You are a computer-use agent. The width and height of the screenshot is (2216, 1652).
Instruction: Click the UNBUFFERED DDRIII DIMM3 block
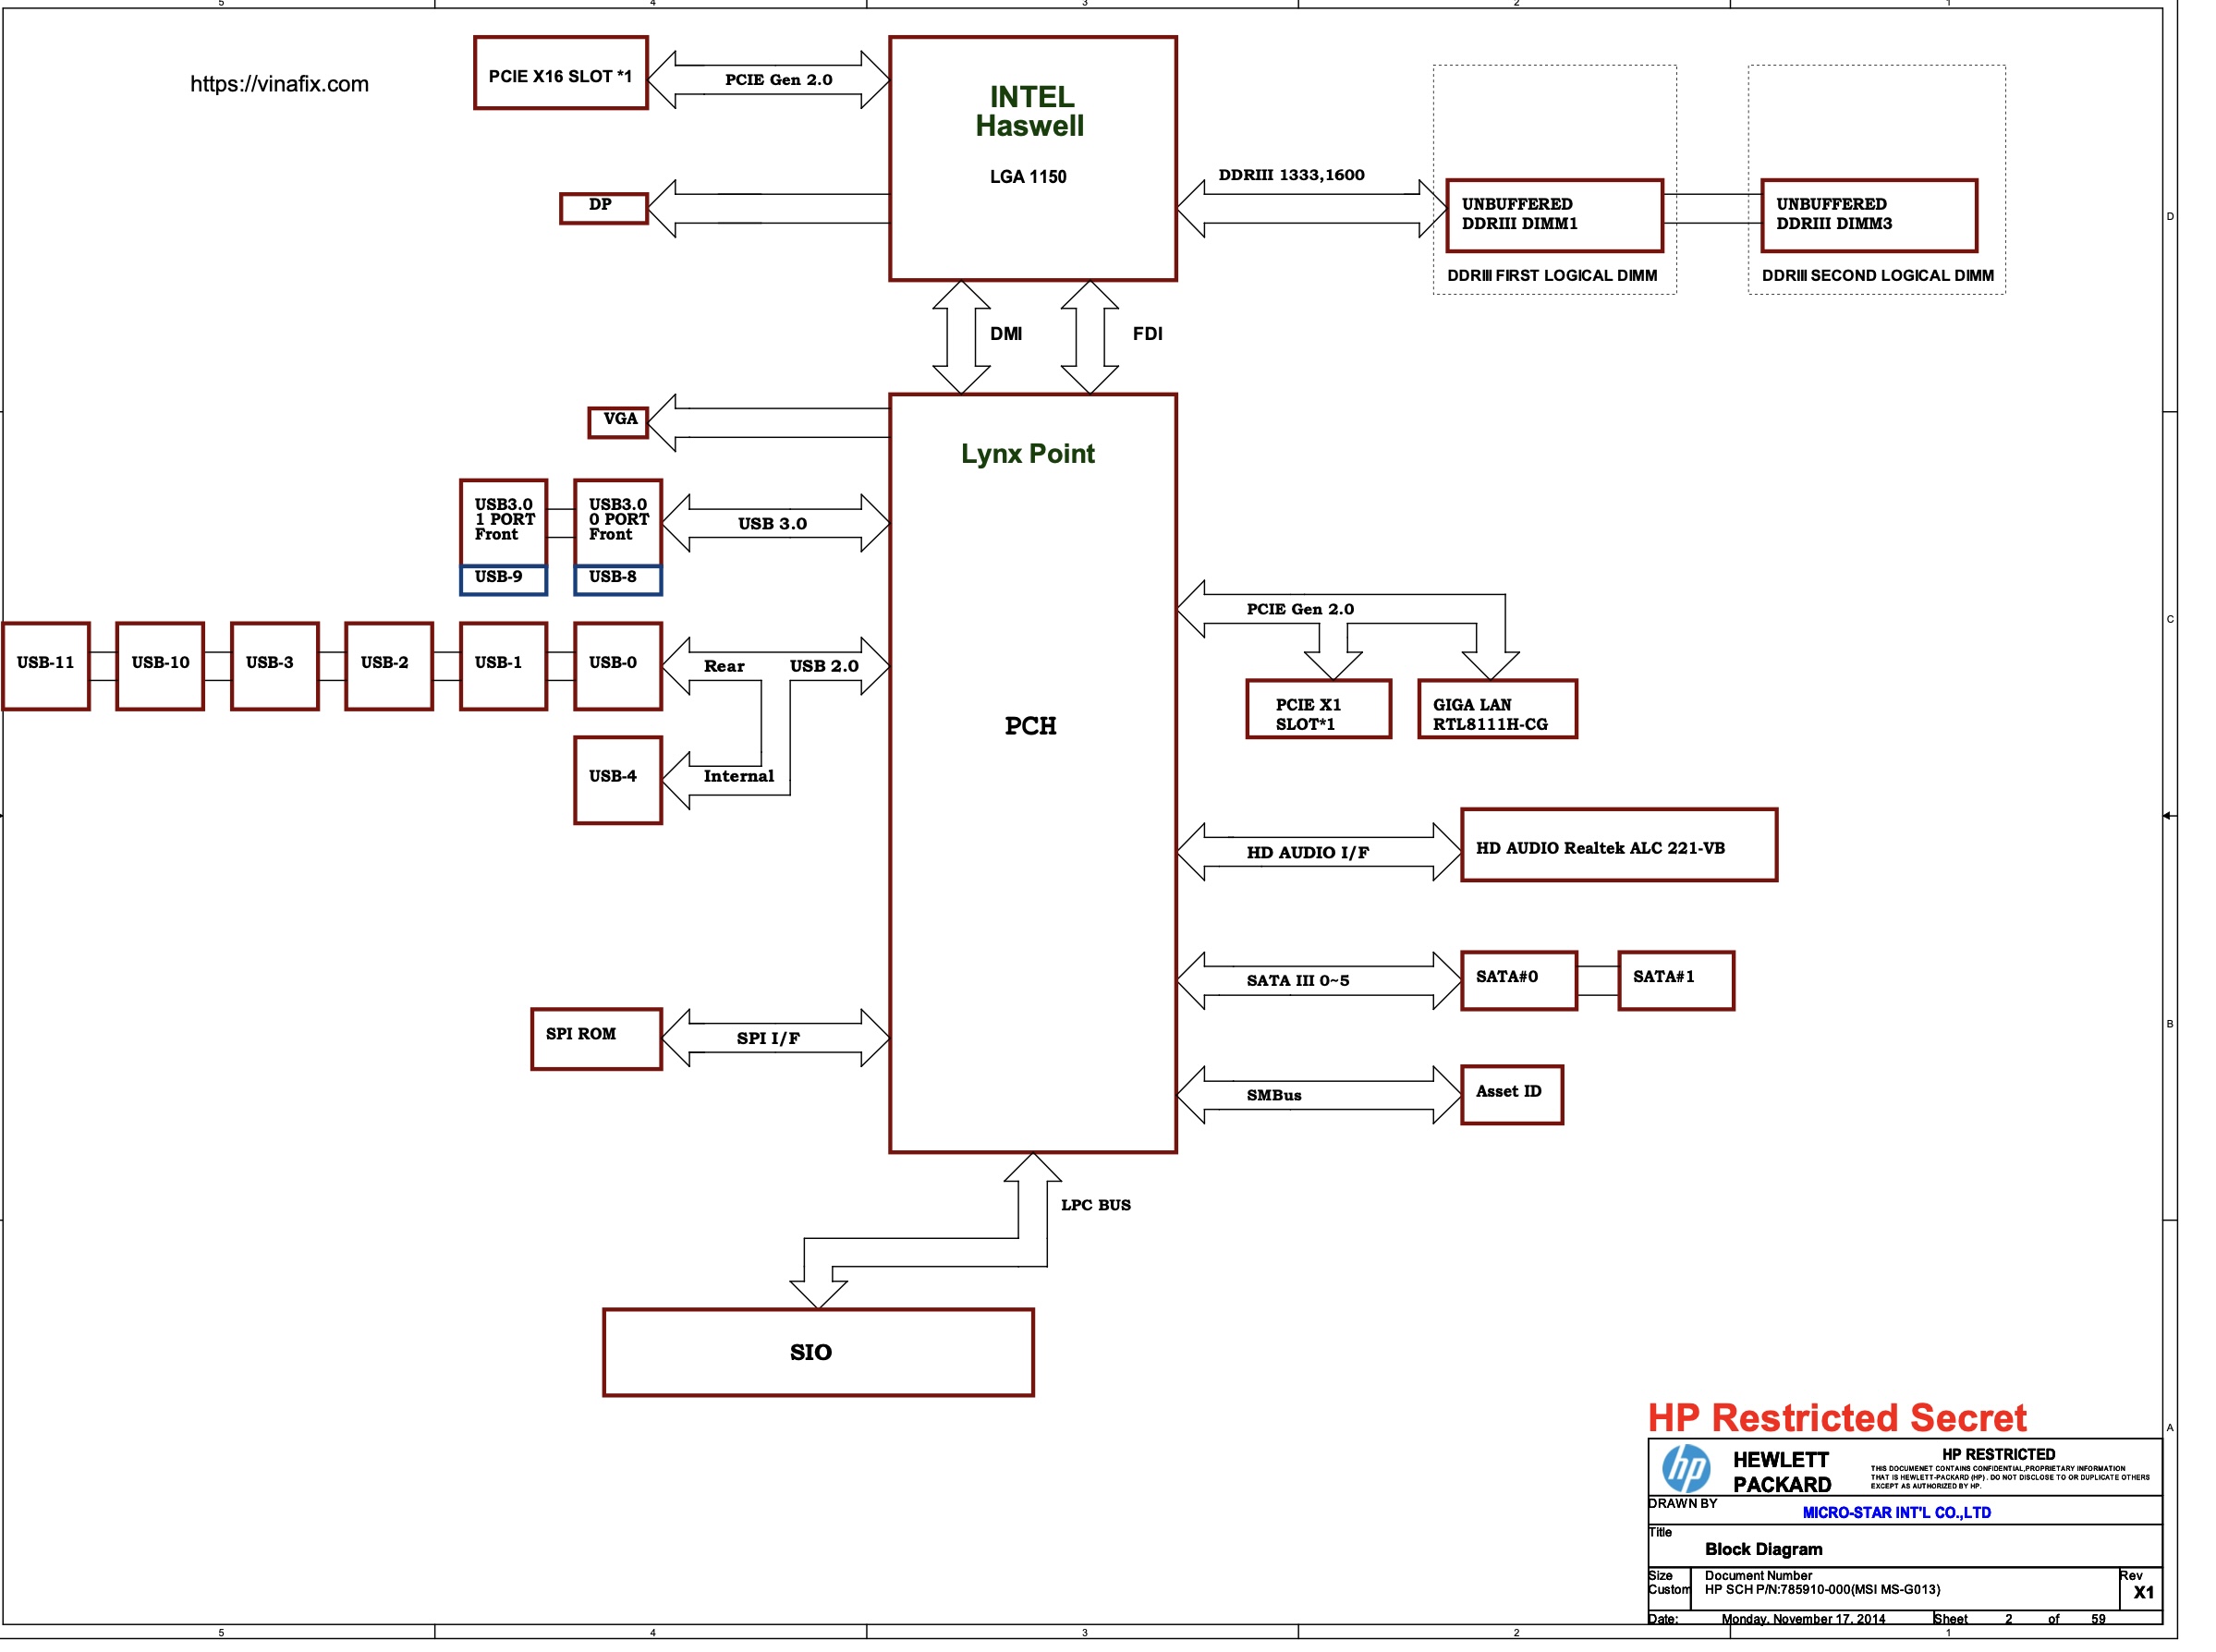point(1868,215)
